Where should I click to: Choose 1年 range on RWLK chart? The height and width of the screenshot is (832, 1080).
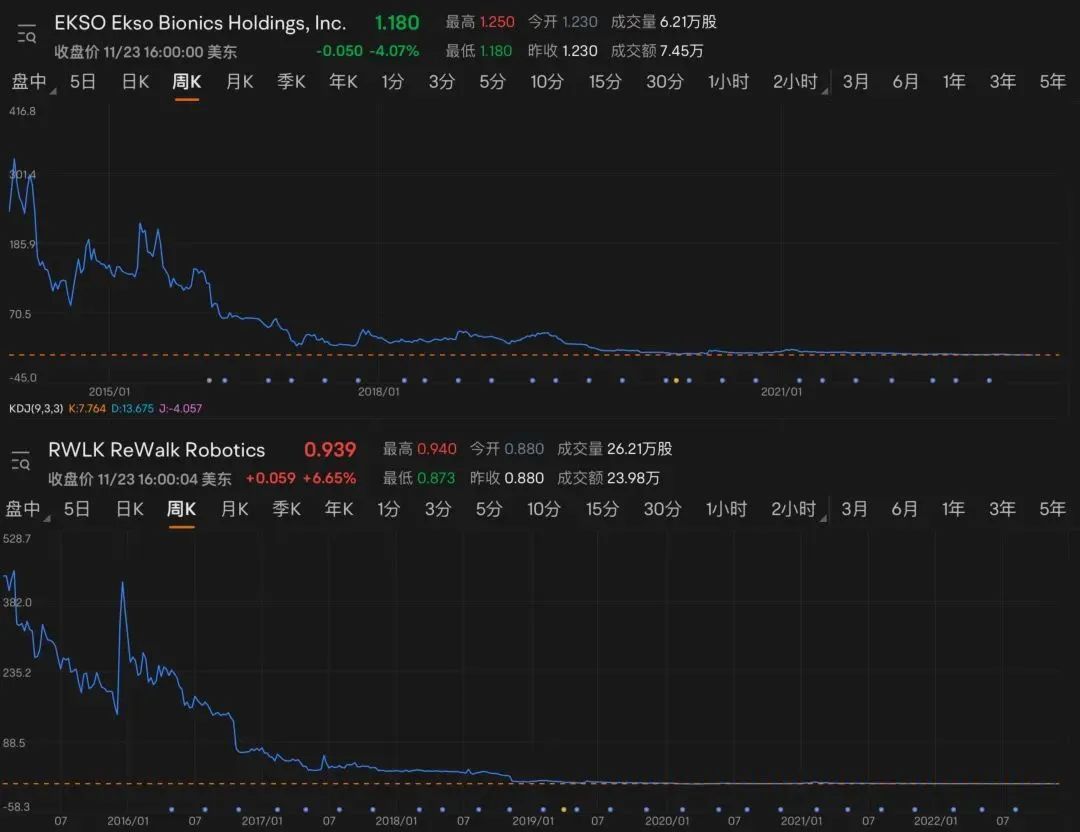(953, 509)
